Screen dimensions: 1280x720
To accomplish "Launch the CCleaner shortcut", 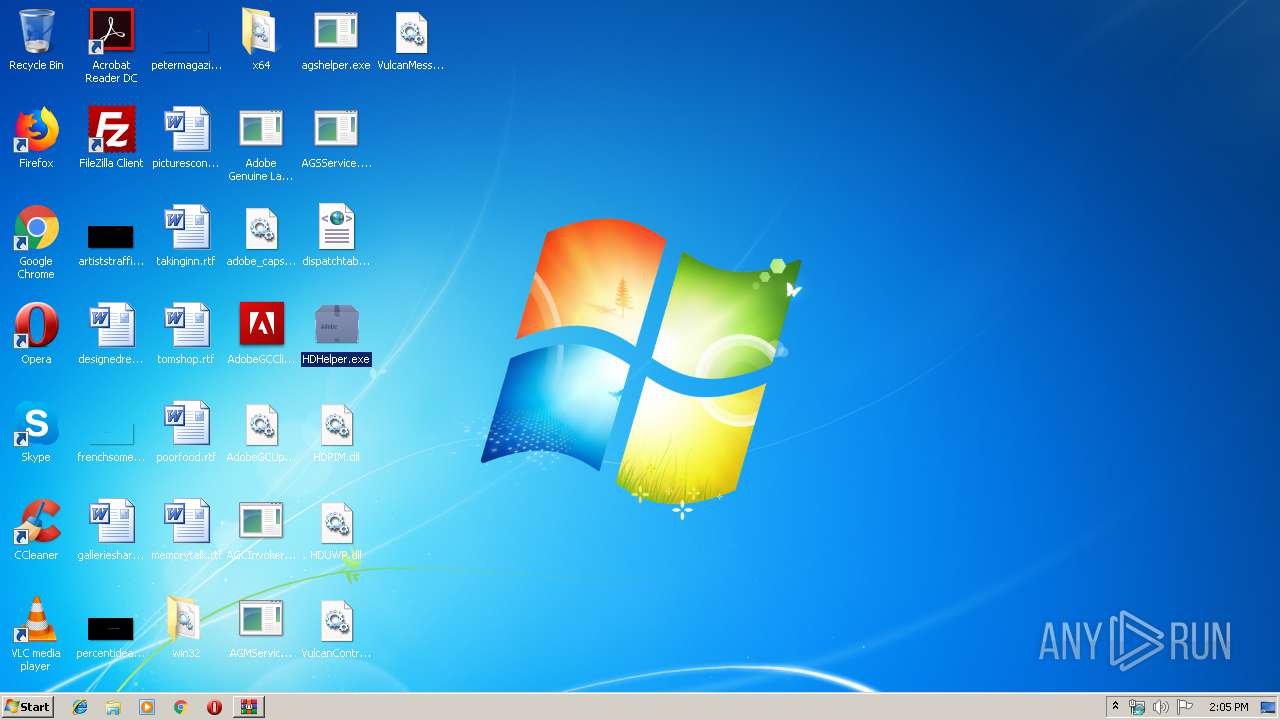I will (36, 532).
